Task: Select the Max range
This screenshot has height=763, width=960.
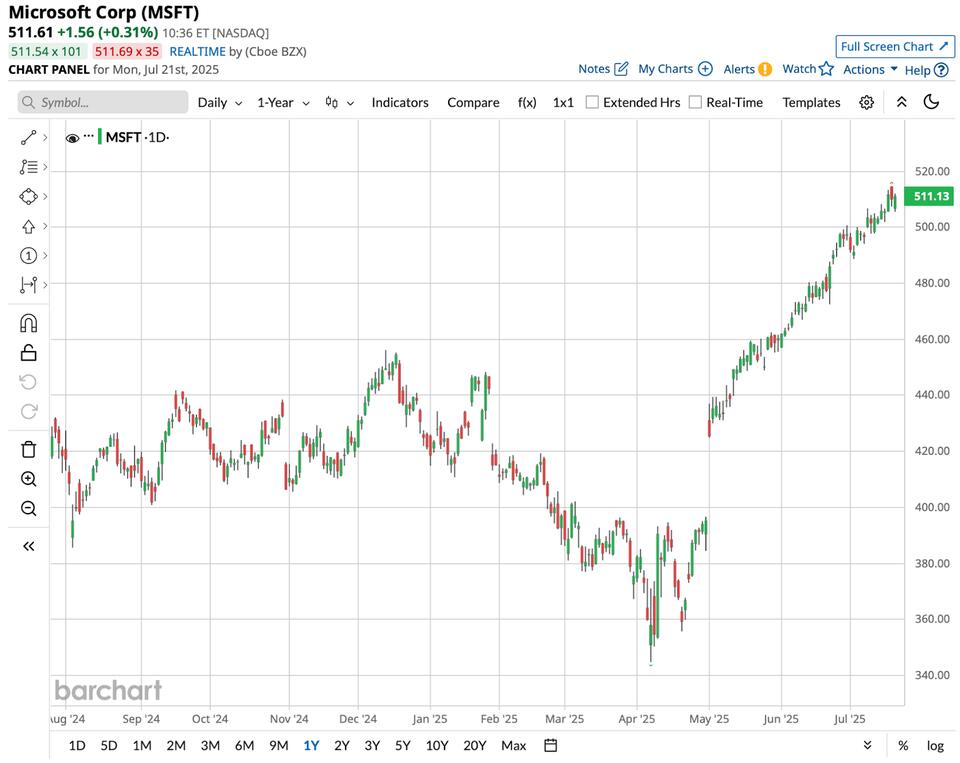Action: click(x=514, y=745)
